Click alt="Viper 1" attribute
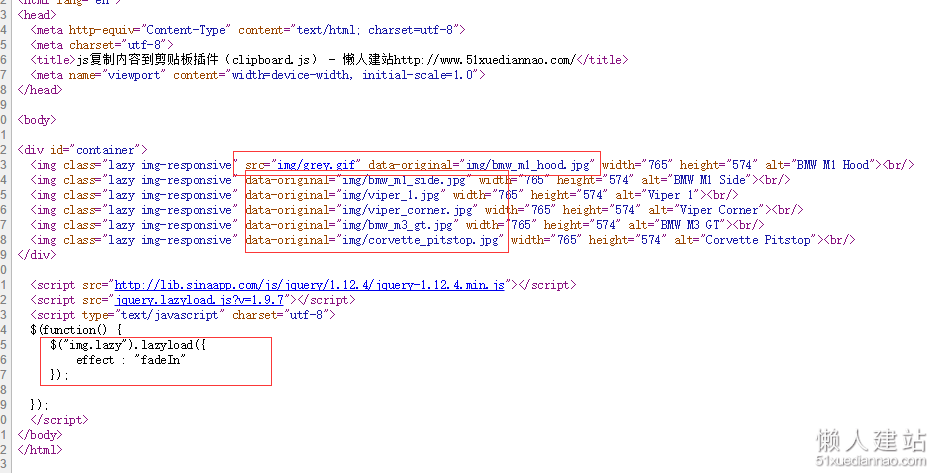Image resolution: width=933 pixels, height=473 pixels. click(x=658, y=195)
